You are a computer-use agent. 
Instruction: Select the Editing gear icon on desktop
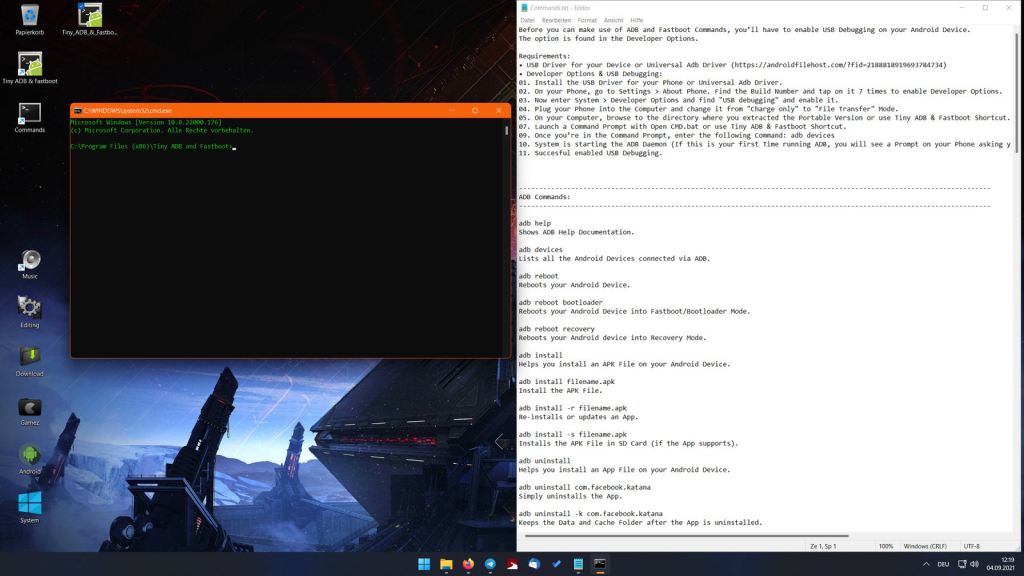(30, 309)
